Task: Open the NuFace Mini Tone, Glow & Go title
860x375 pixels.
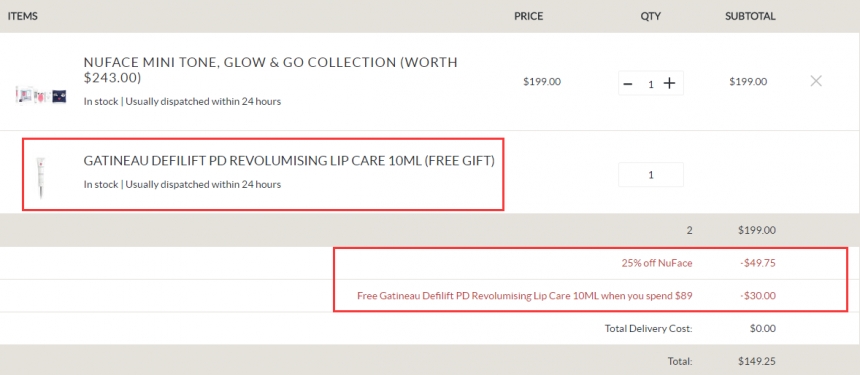Action: coord(270,70)
